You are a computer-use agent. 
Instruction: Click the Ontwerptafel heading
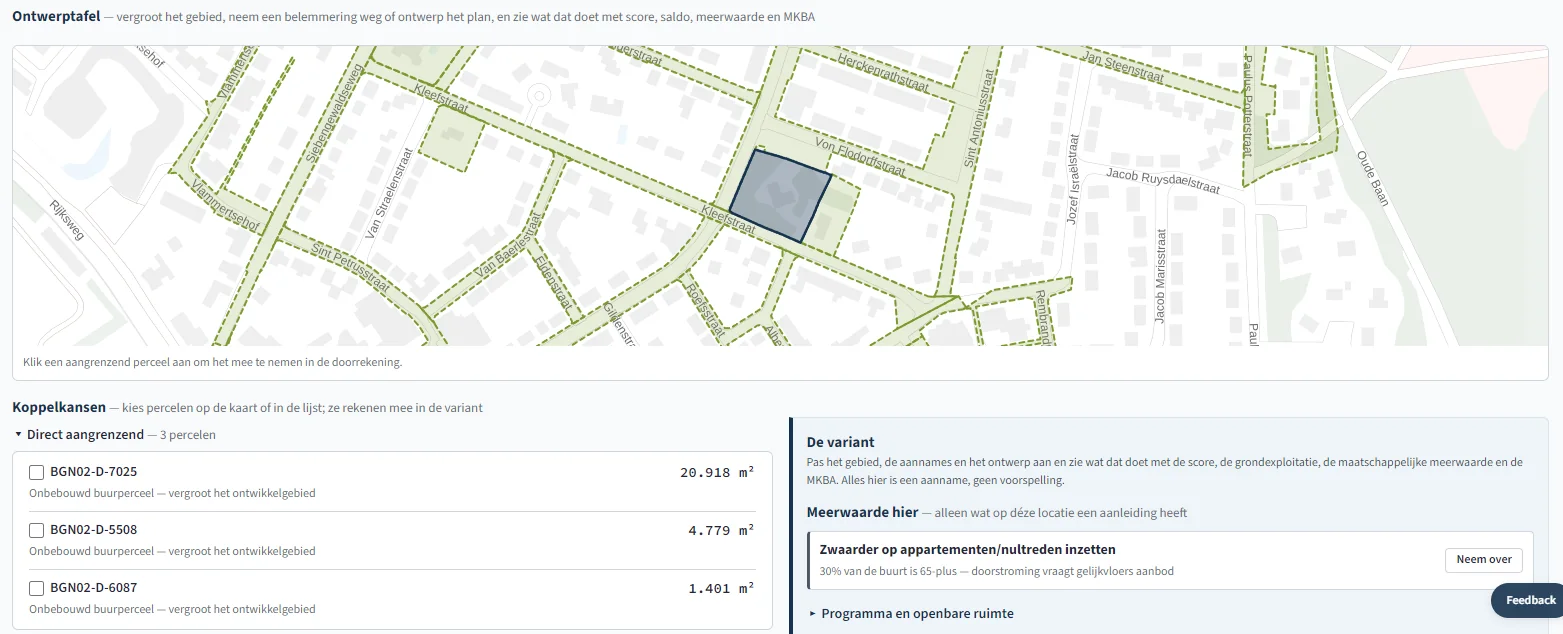[56, 17]
